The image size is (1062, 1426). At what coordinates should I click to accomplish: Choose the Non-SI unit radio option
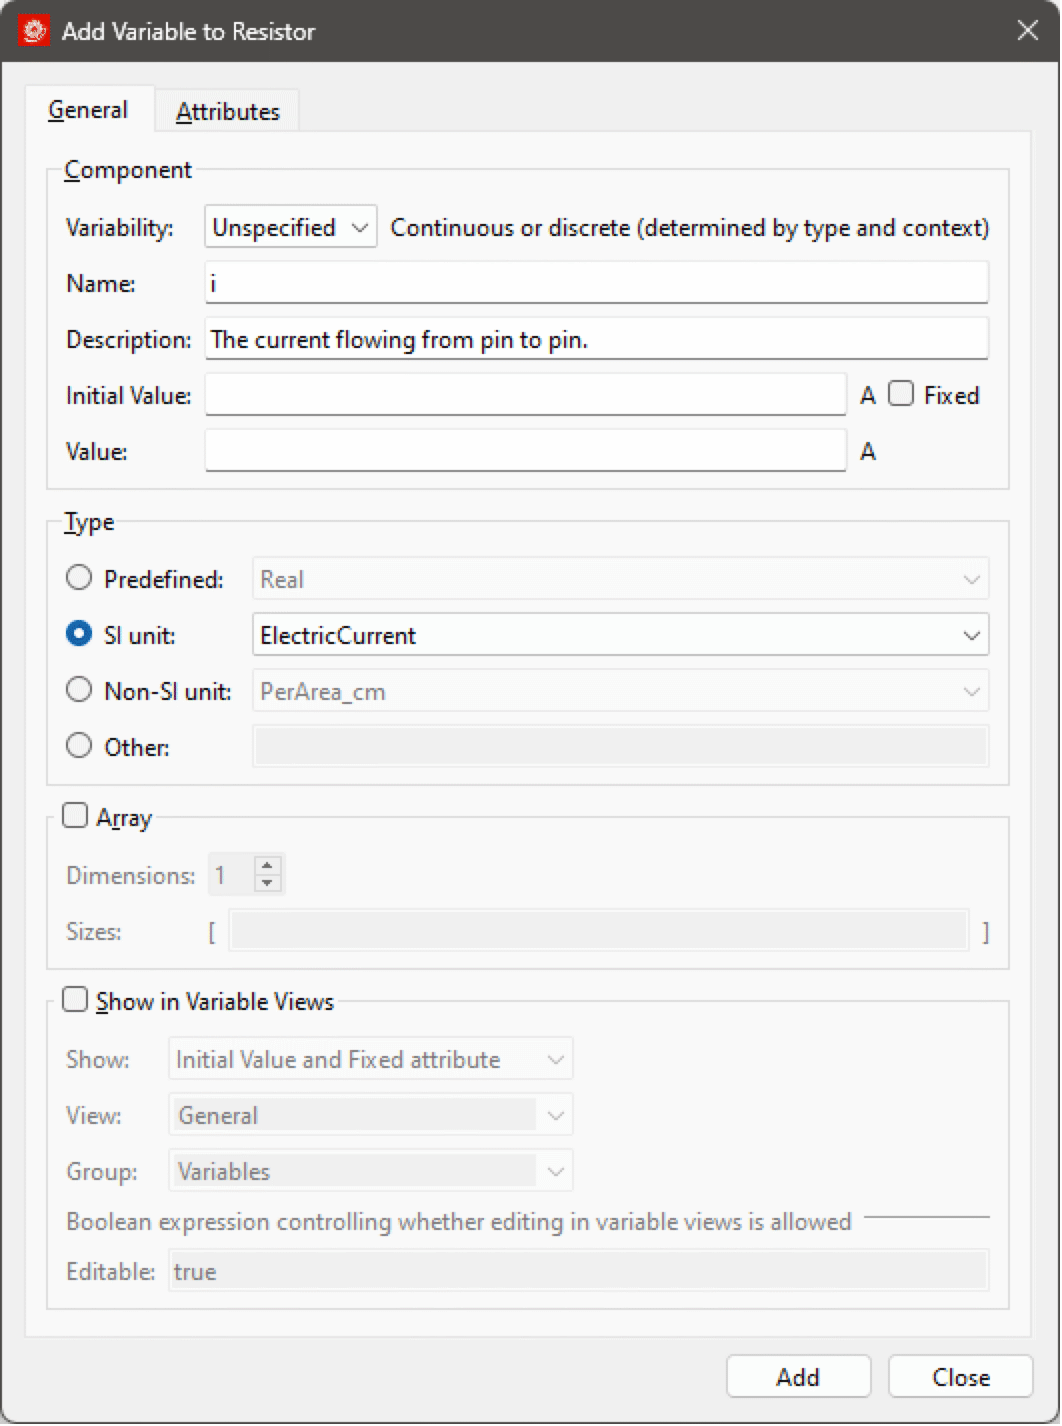coord(79,691)
